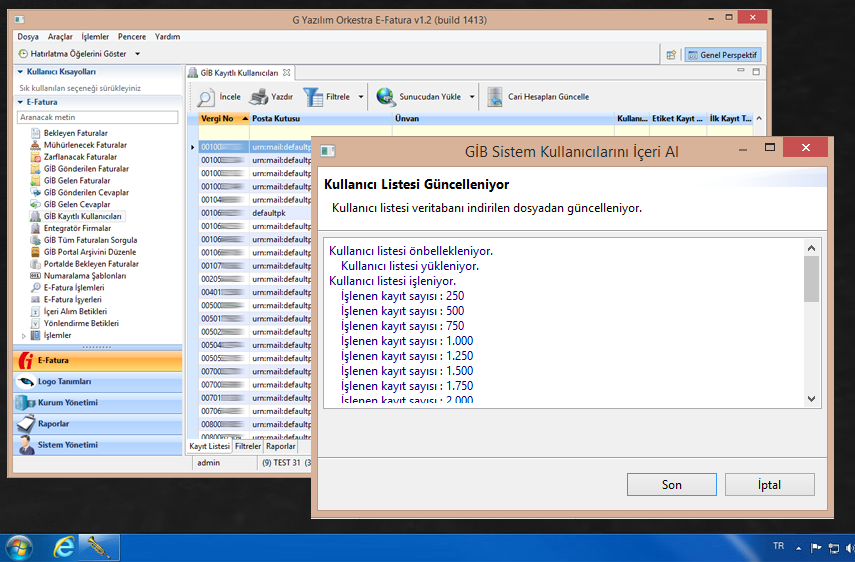Switch to the Filtreler bottom tab
This screenshot has height=562, width=855.
coord(248,446)
